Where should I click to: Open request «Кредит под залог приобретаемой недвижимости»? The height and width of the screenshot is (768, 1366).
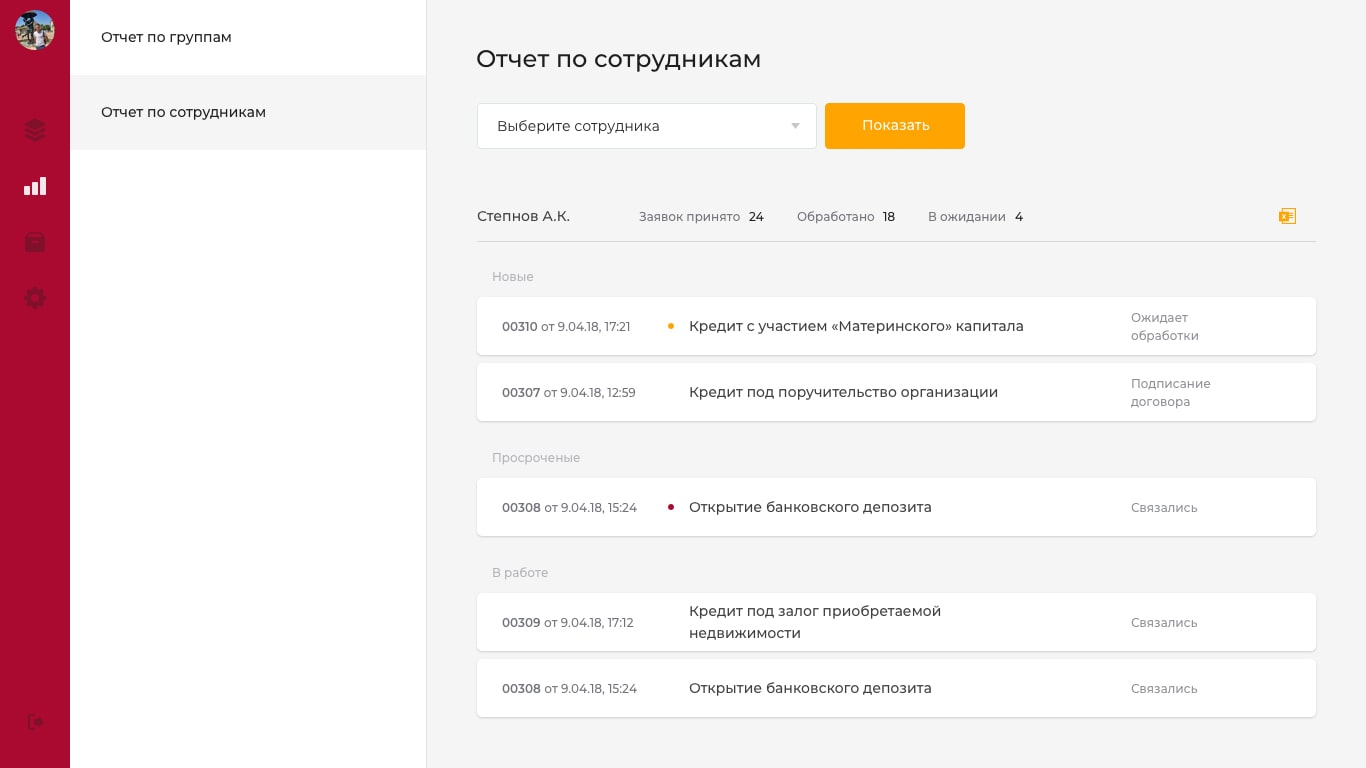click(x=814, y=622)
